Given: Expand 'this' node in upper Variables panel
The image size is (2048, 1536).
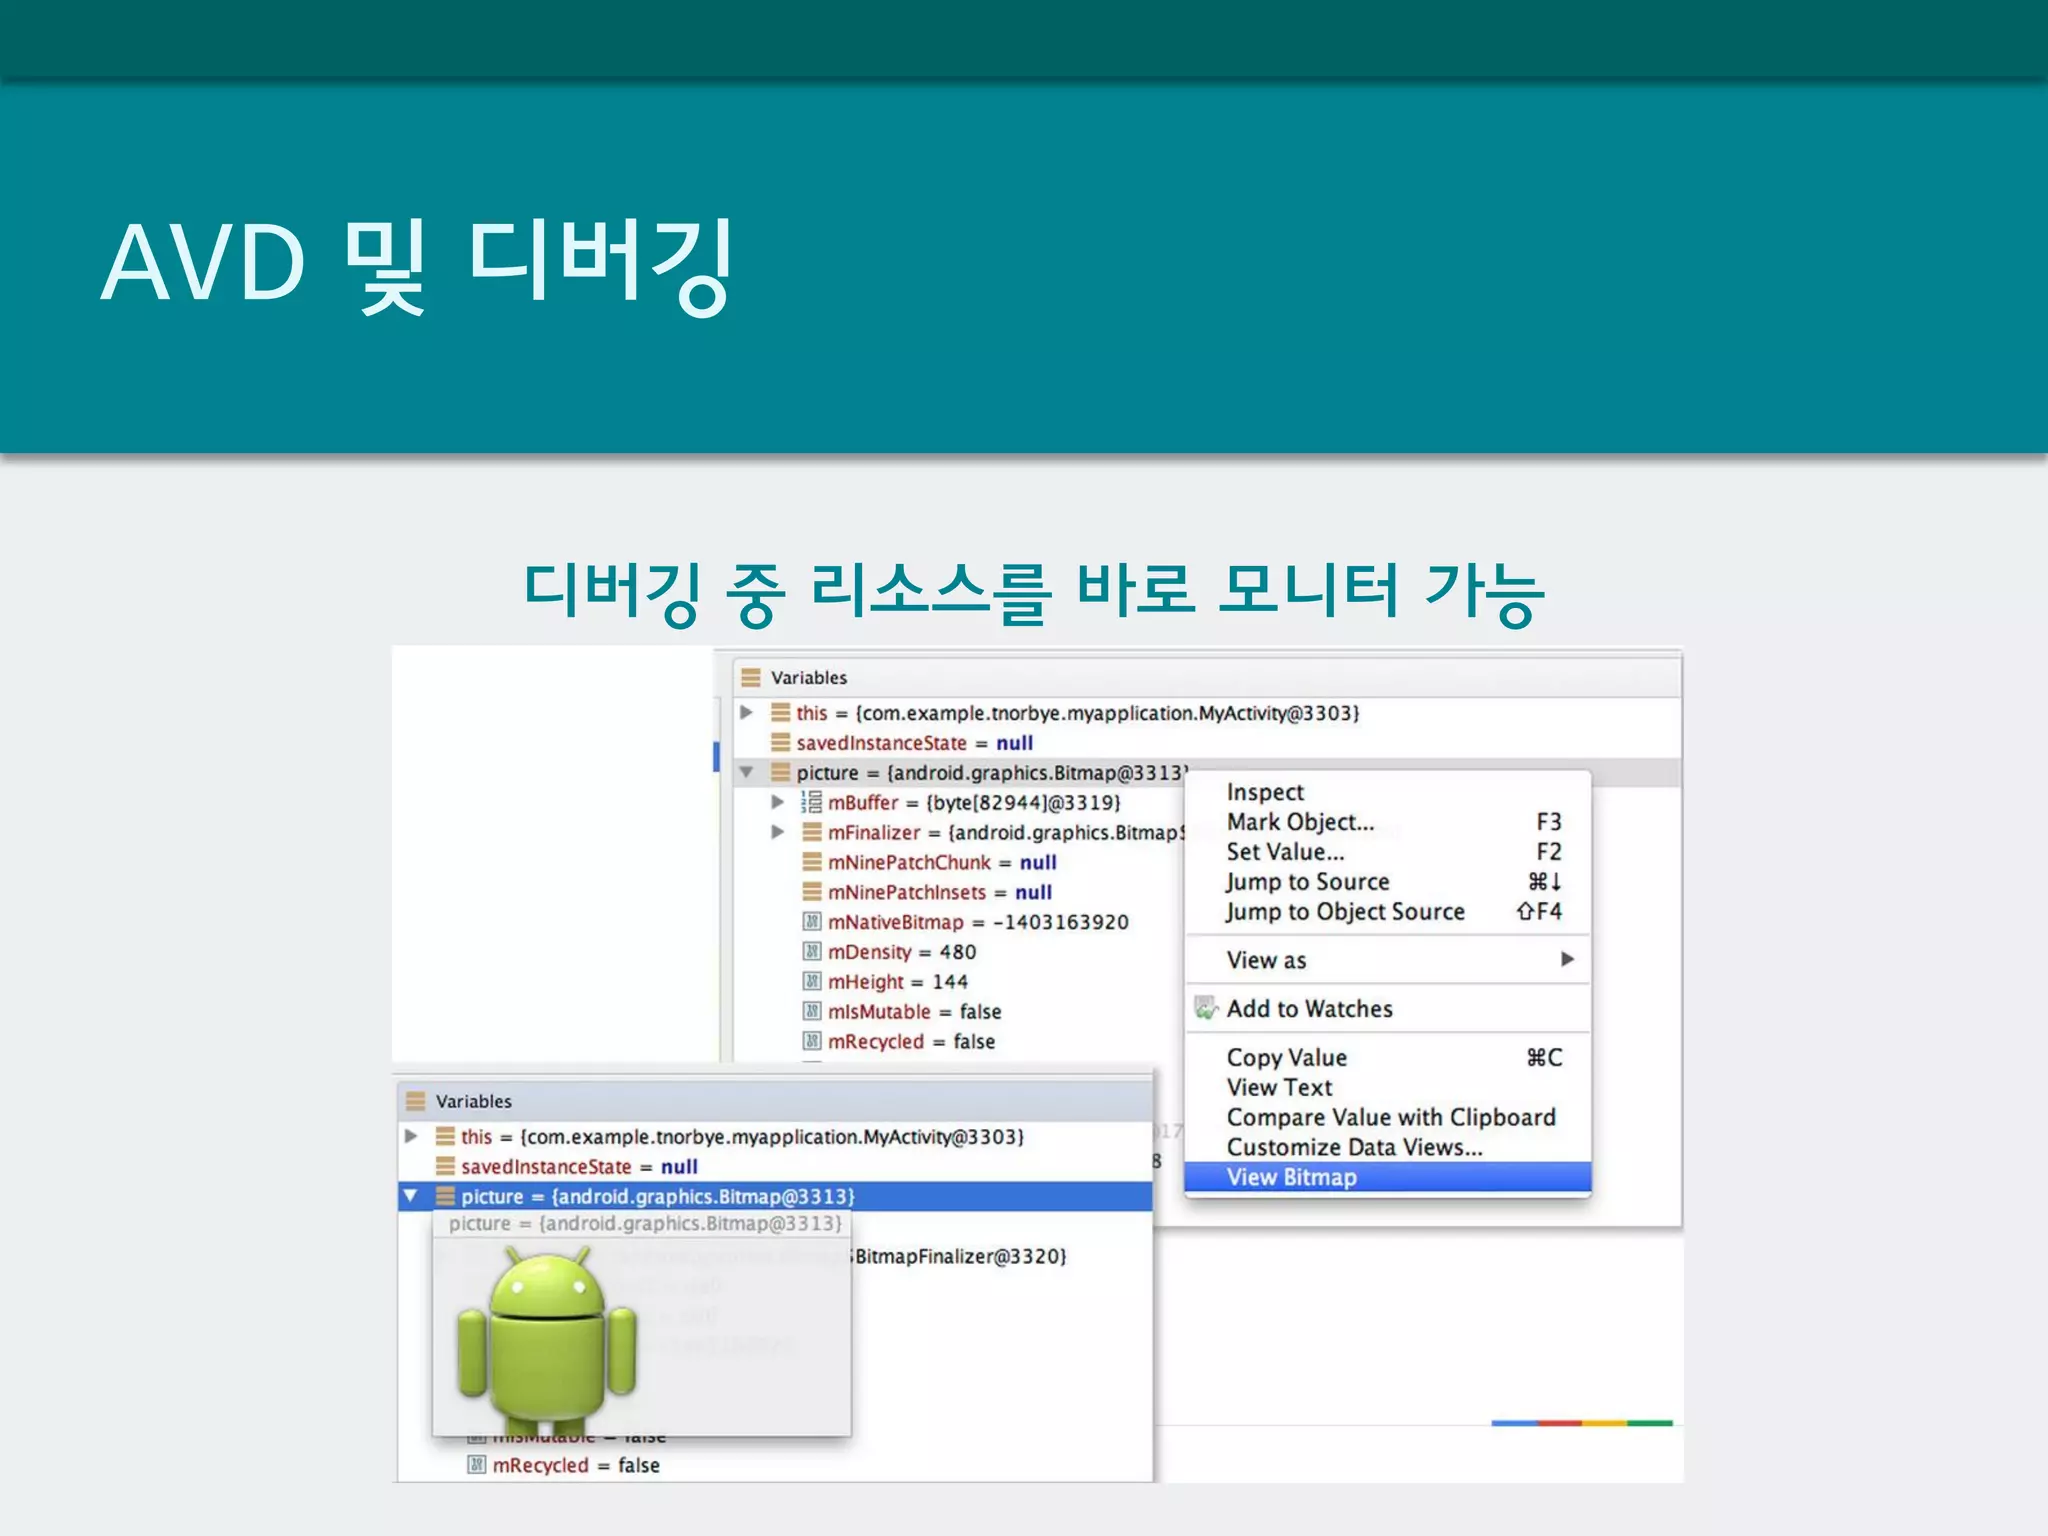Looking at the screenshot, I should click(746, 713).
